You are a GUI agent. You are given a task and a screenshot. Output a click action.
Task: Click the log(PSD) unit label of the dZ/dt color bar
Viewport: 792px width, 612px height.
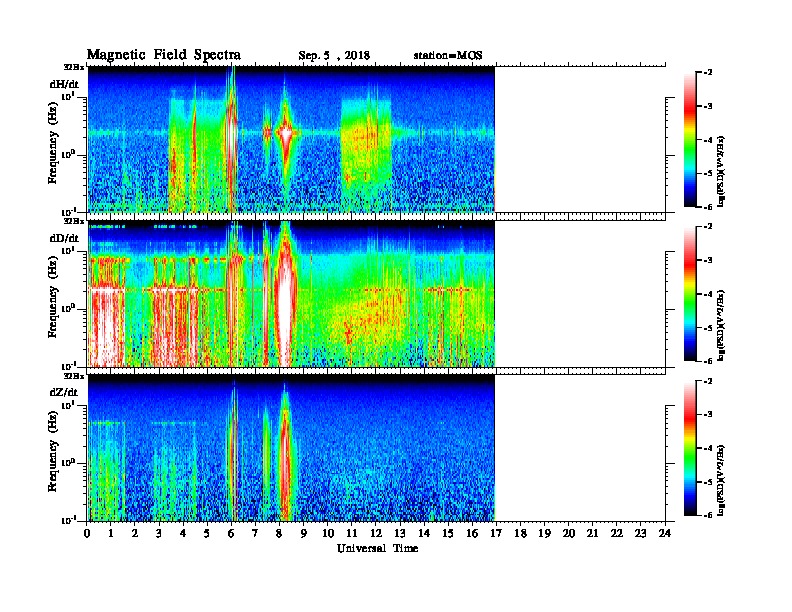pyautogui.click(x=721, y=479)
